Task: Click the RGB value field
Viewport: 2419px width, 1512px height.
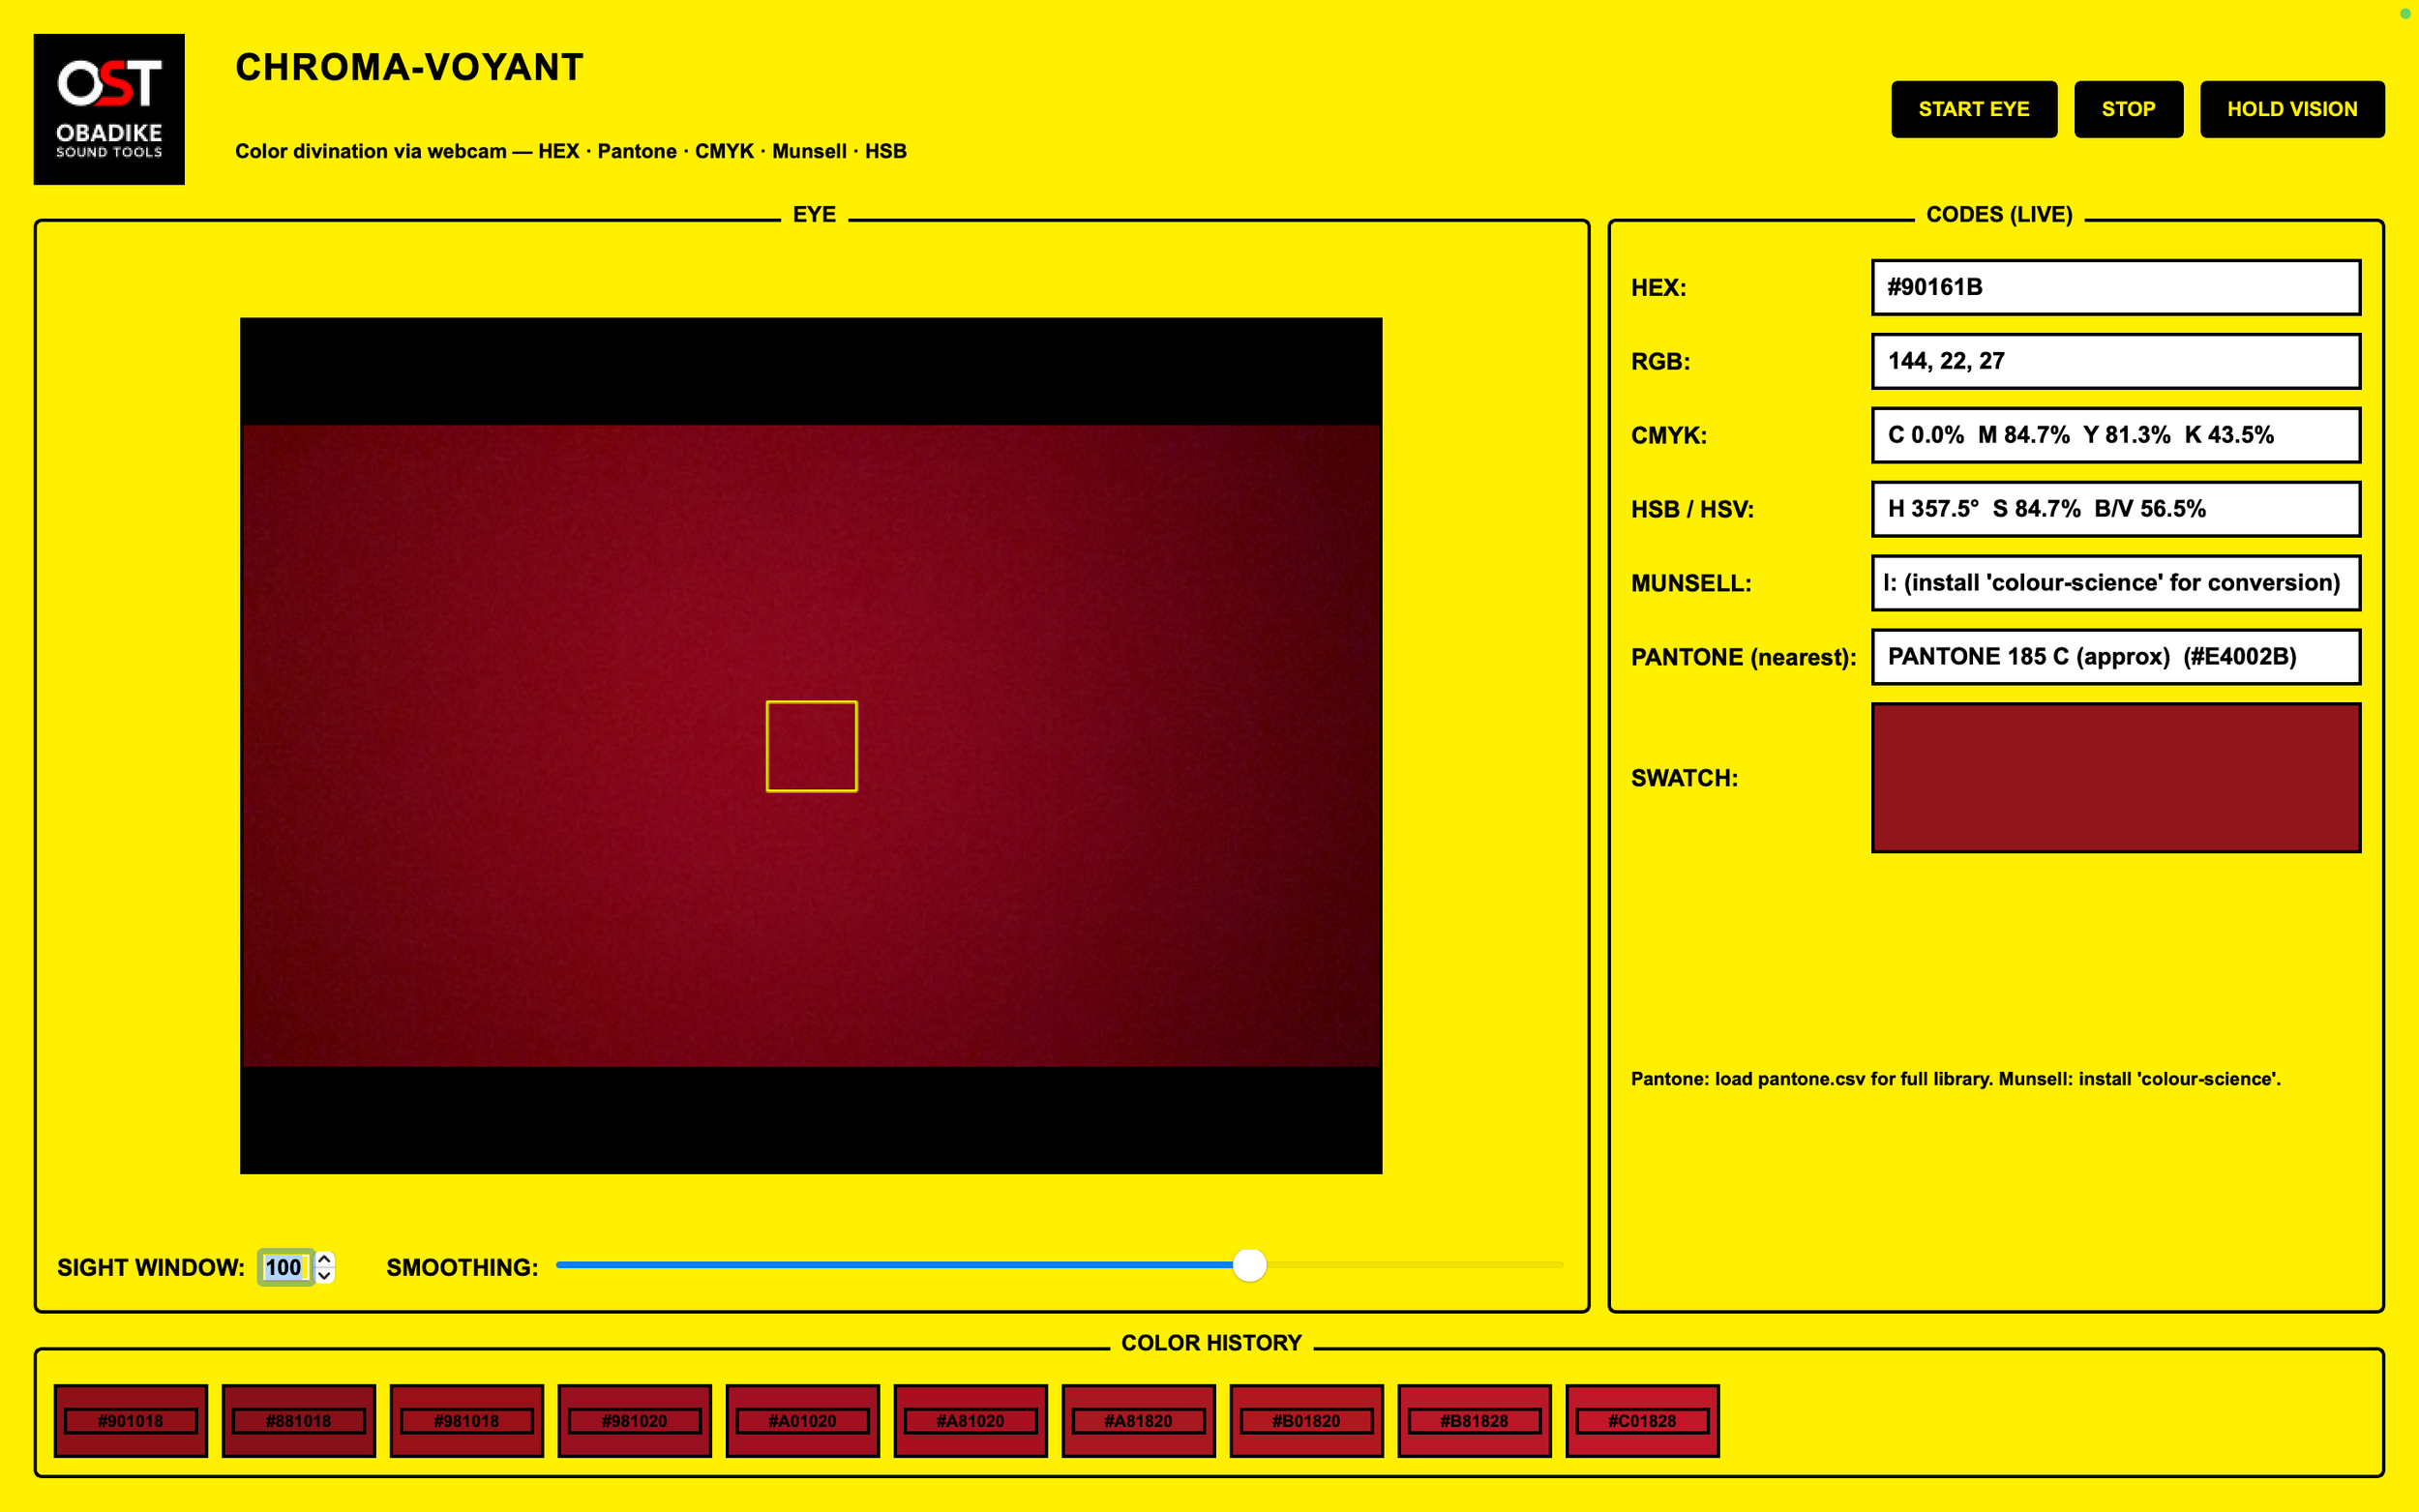Action: tap(2115, 361)
